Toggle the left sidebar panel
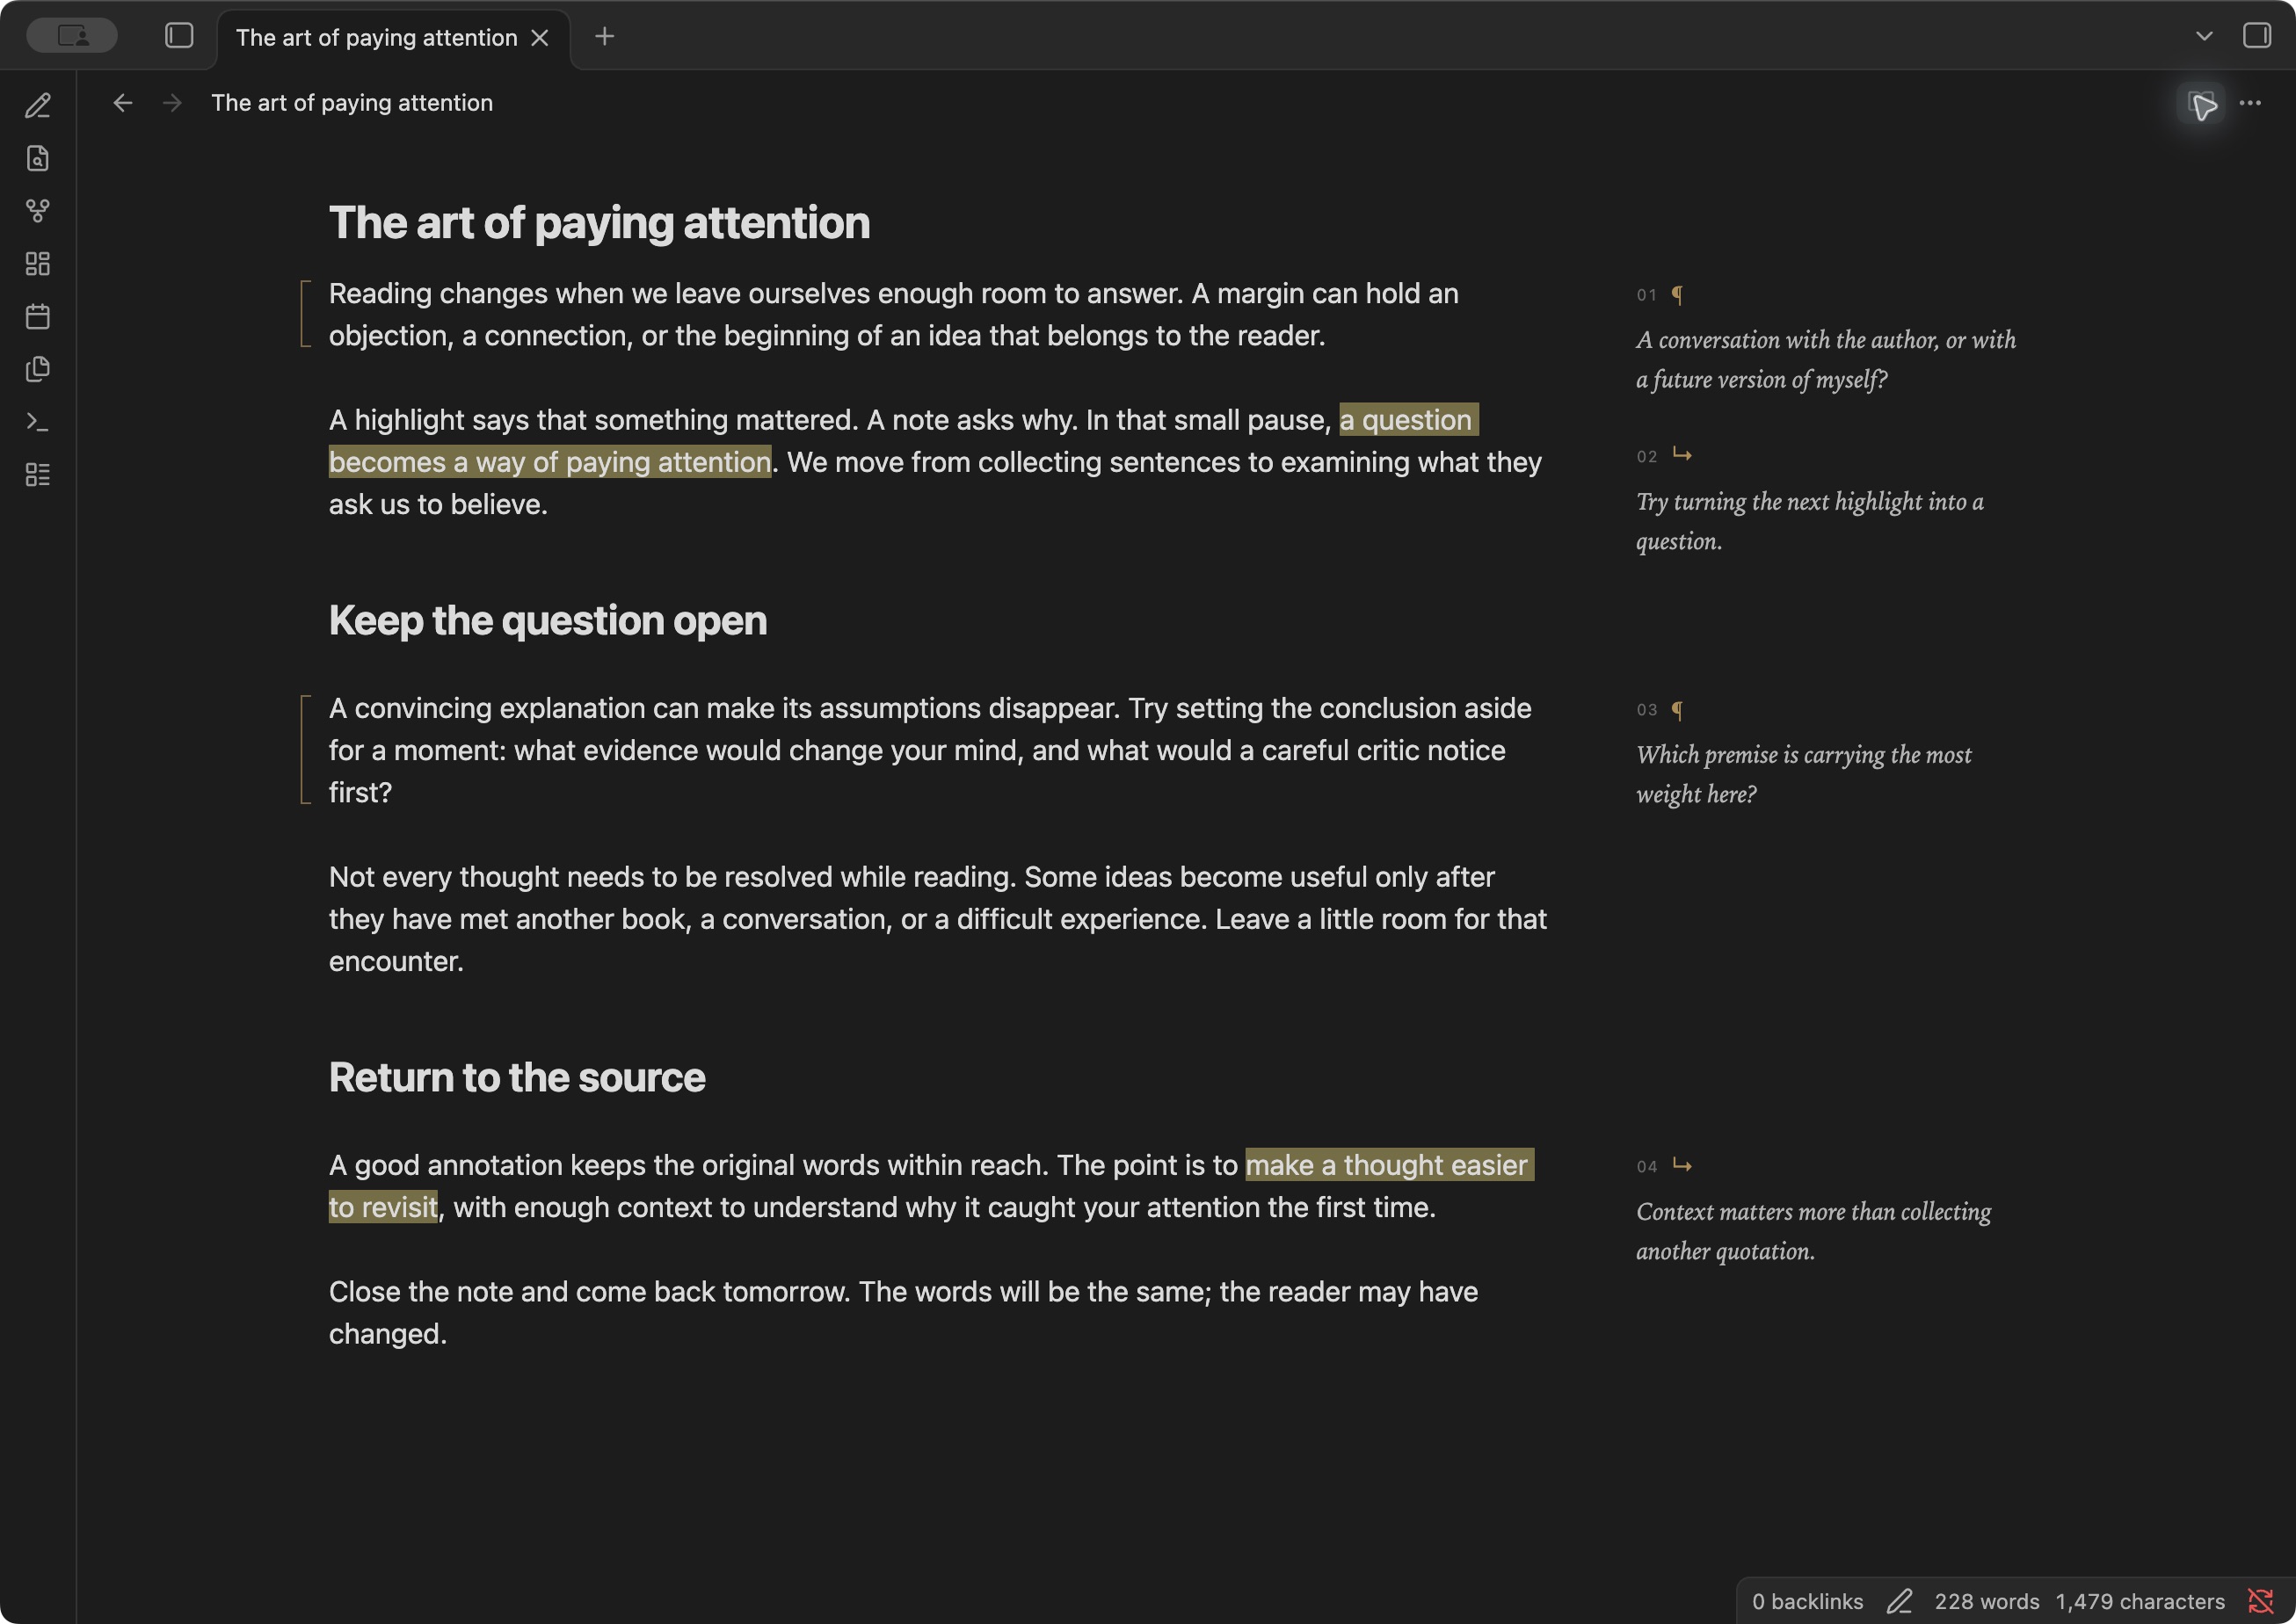This screenshot has height=1624, width=2296. click(179, 36)
